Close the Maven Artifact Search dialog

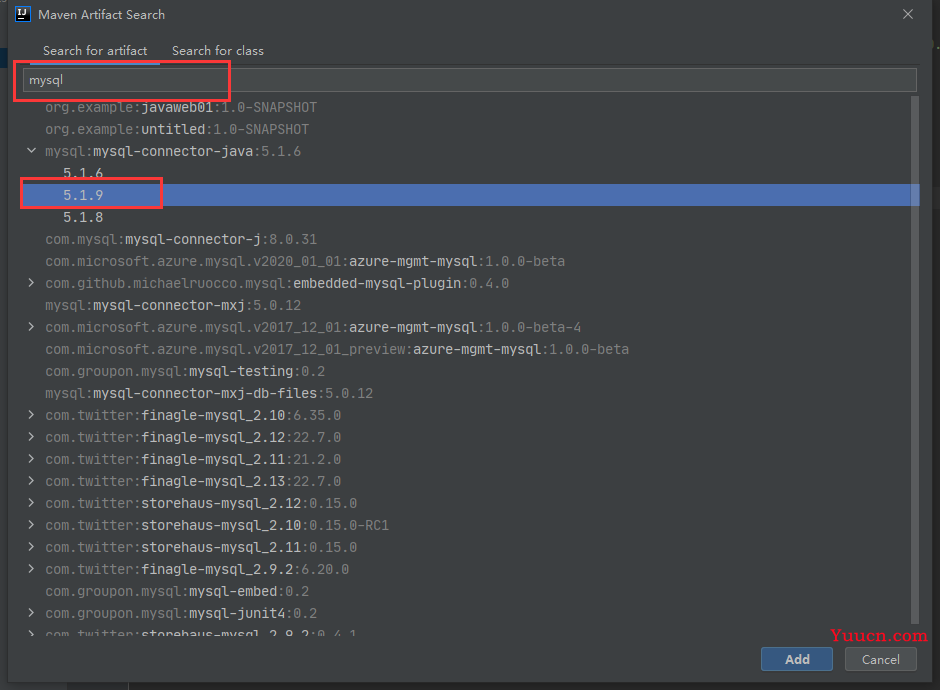tap(908, 14)
